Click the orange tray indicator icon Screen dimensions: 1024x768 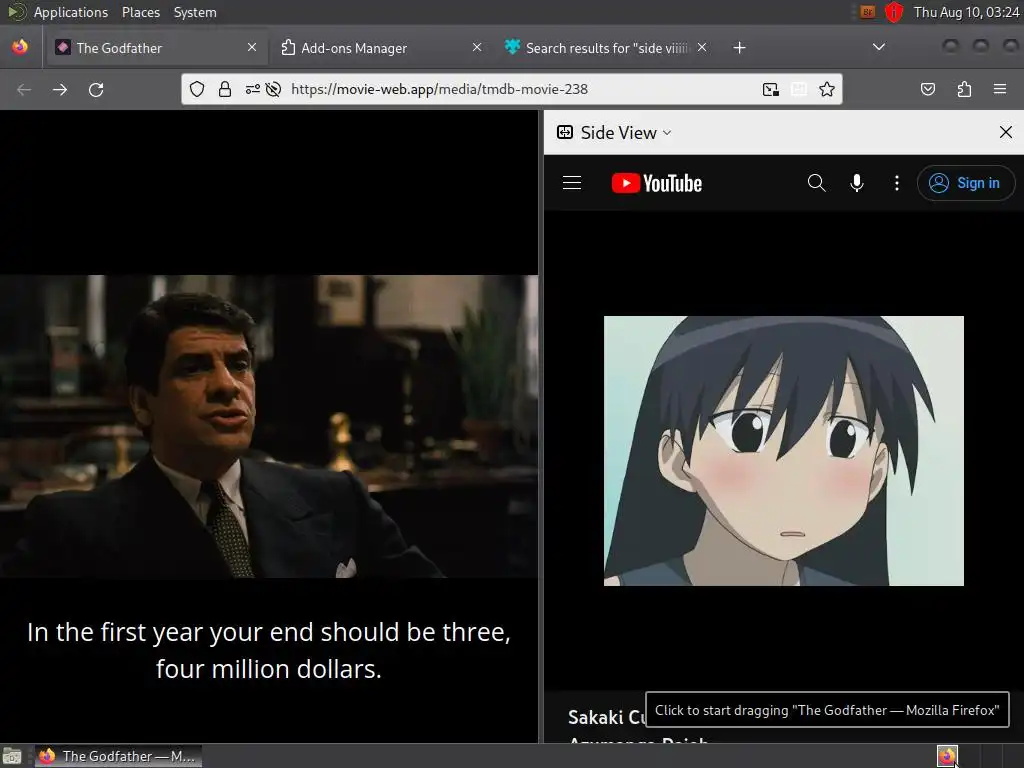pos(867,12)
